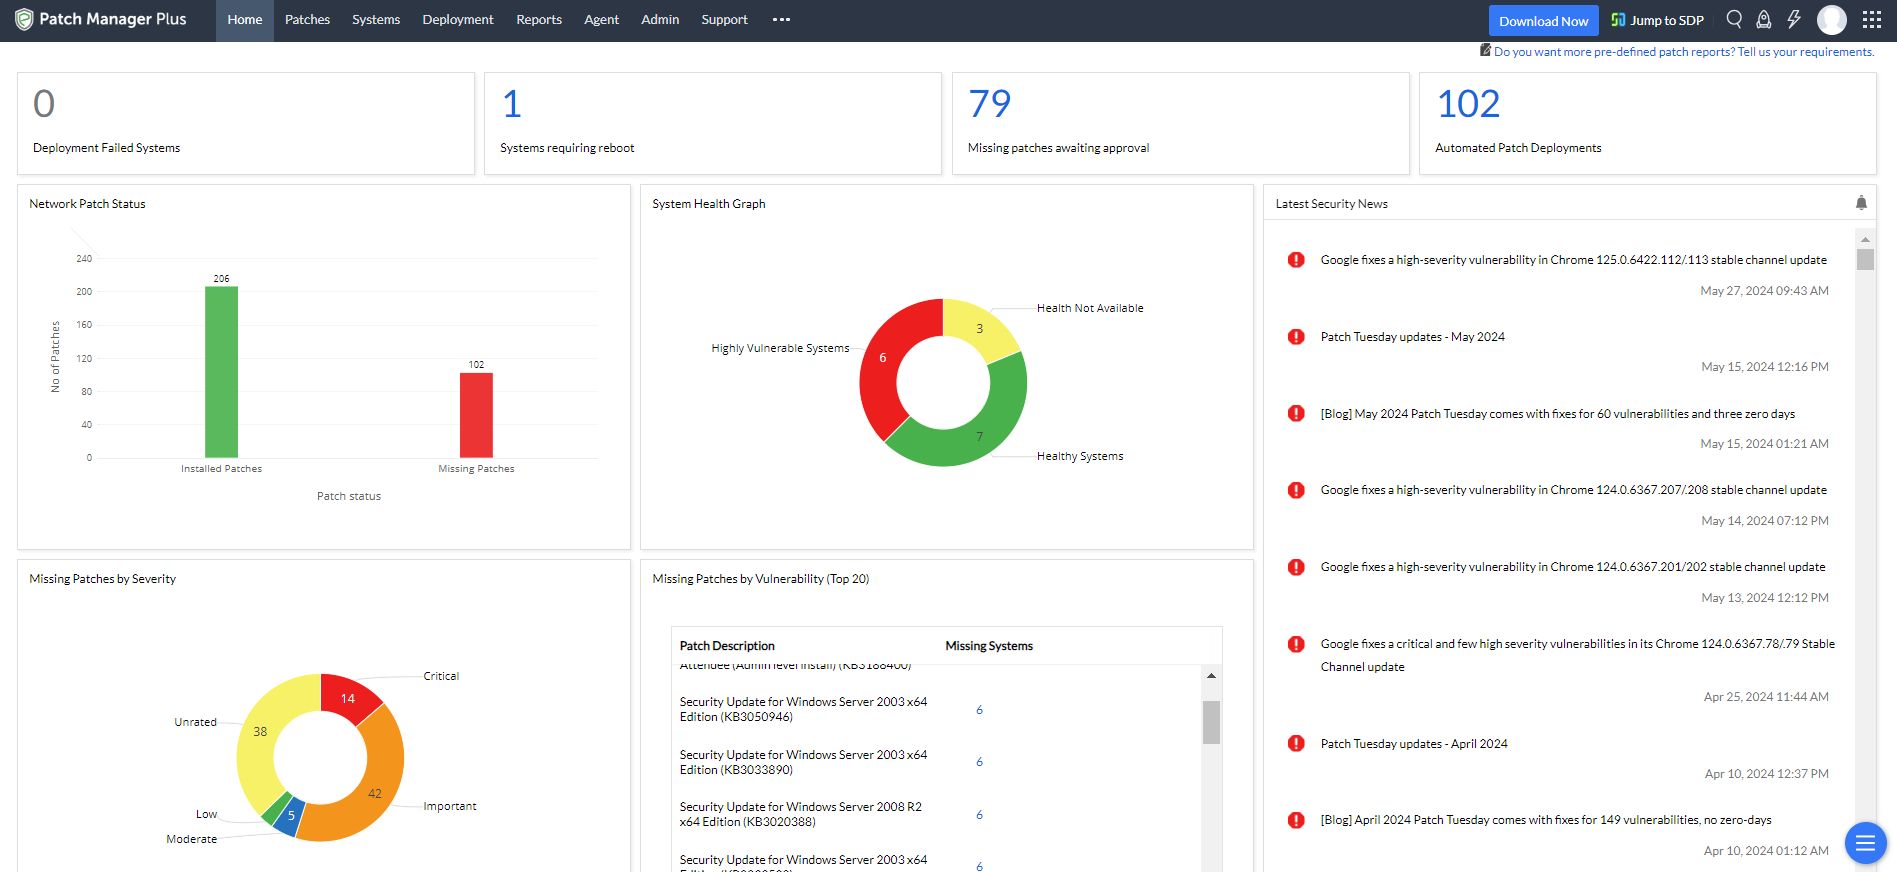Click the bell icon in Latest Security News
This screenshot has width=1897, height=872.
tap(1861, 203)
